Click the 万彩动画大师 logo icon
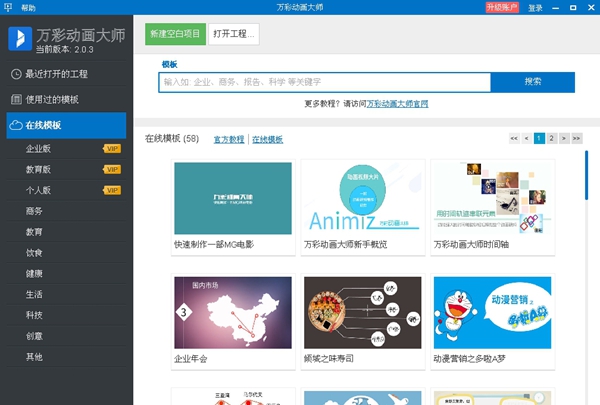The image size is (600, 405). pyautogui.click(x=19, y=38)
